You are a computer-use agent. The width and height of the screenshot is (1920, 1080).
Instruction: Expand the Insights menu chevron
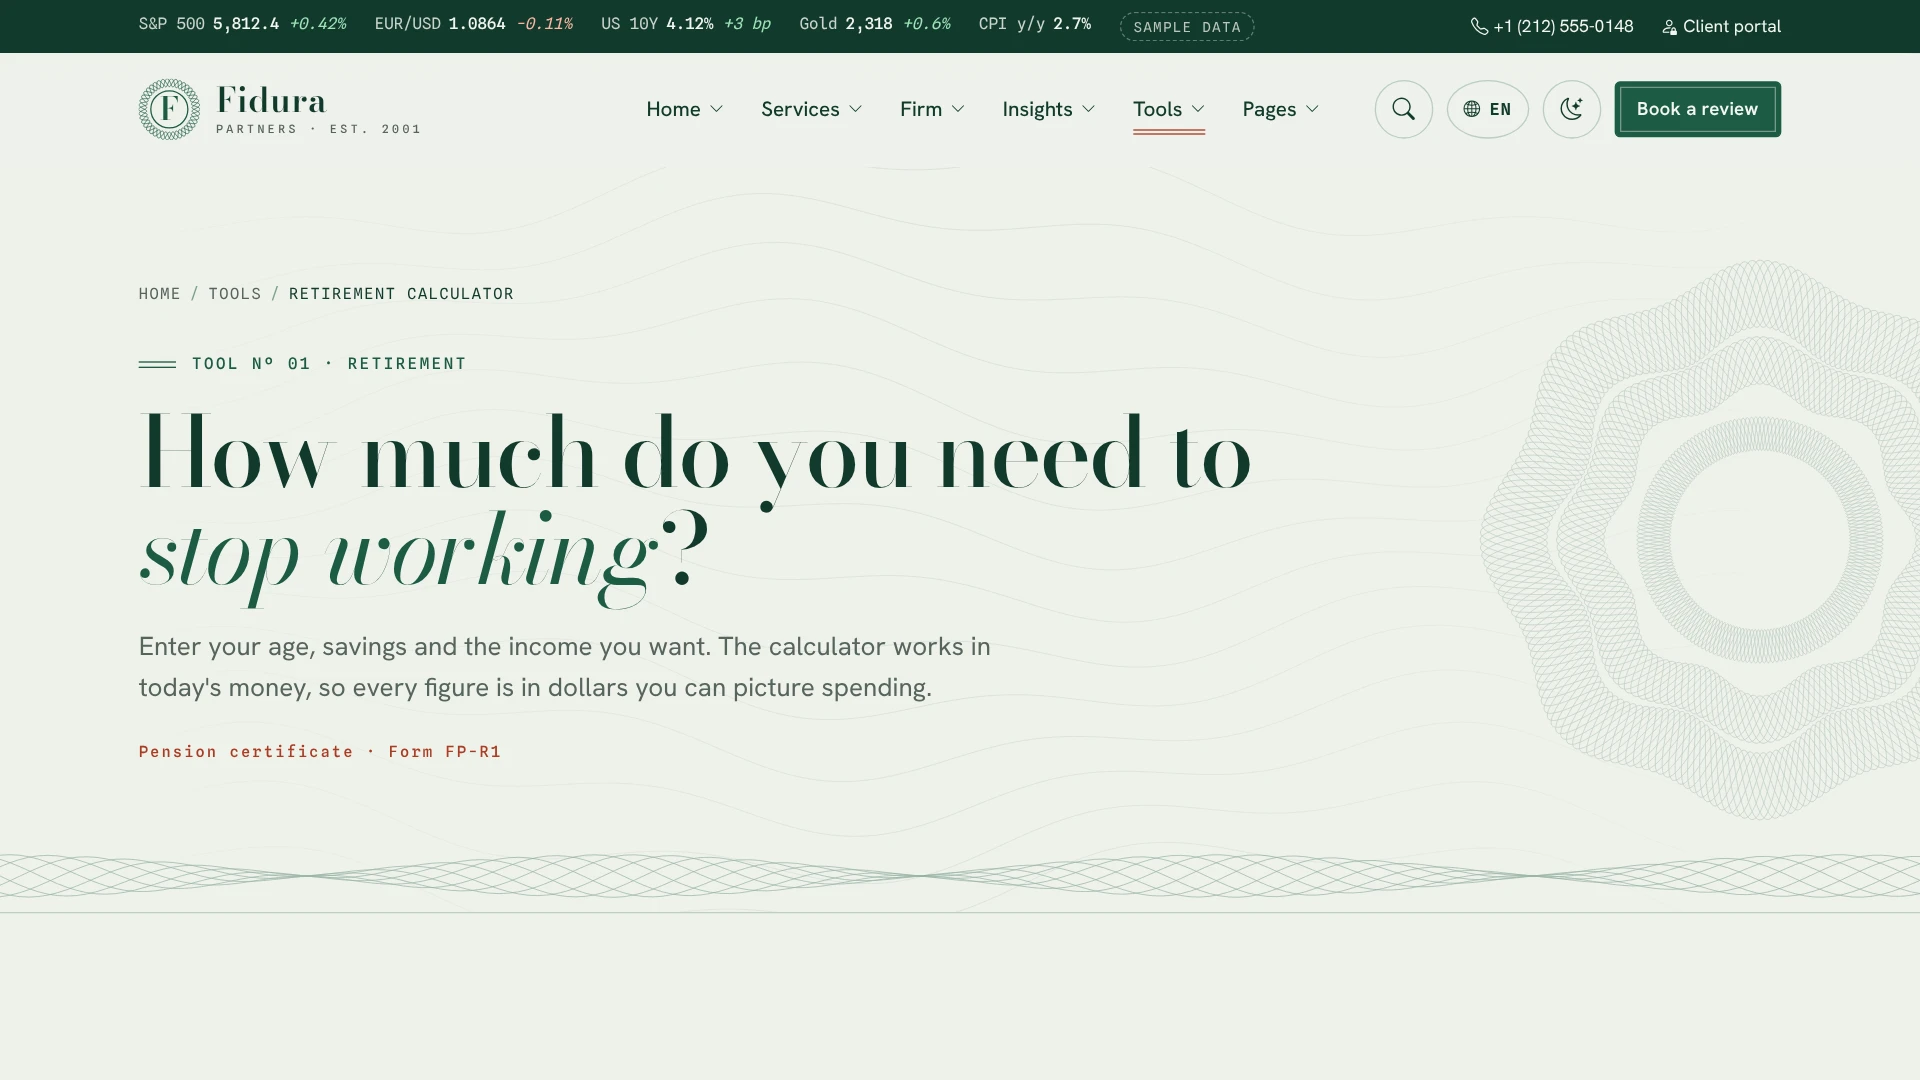(1088, 109)
